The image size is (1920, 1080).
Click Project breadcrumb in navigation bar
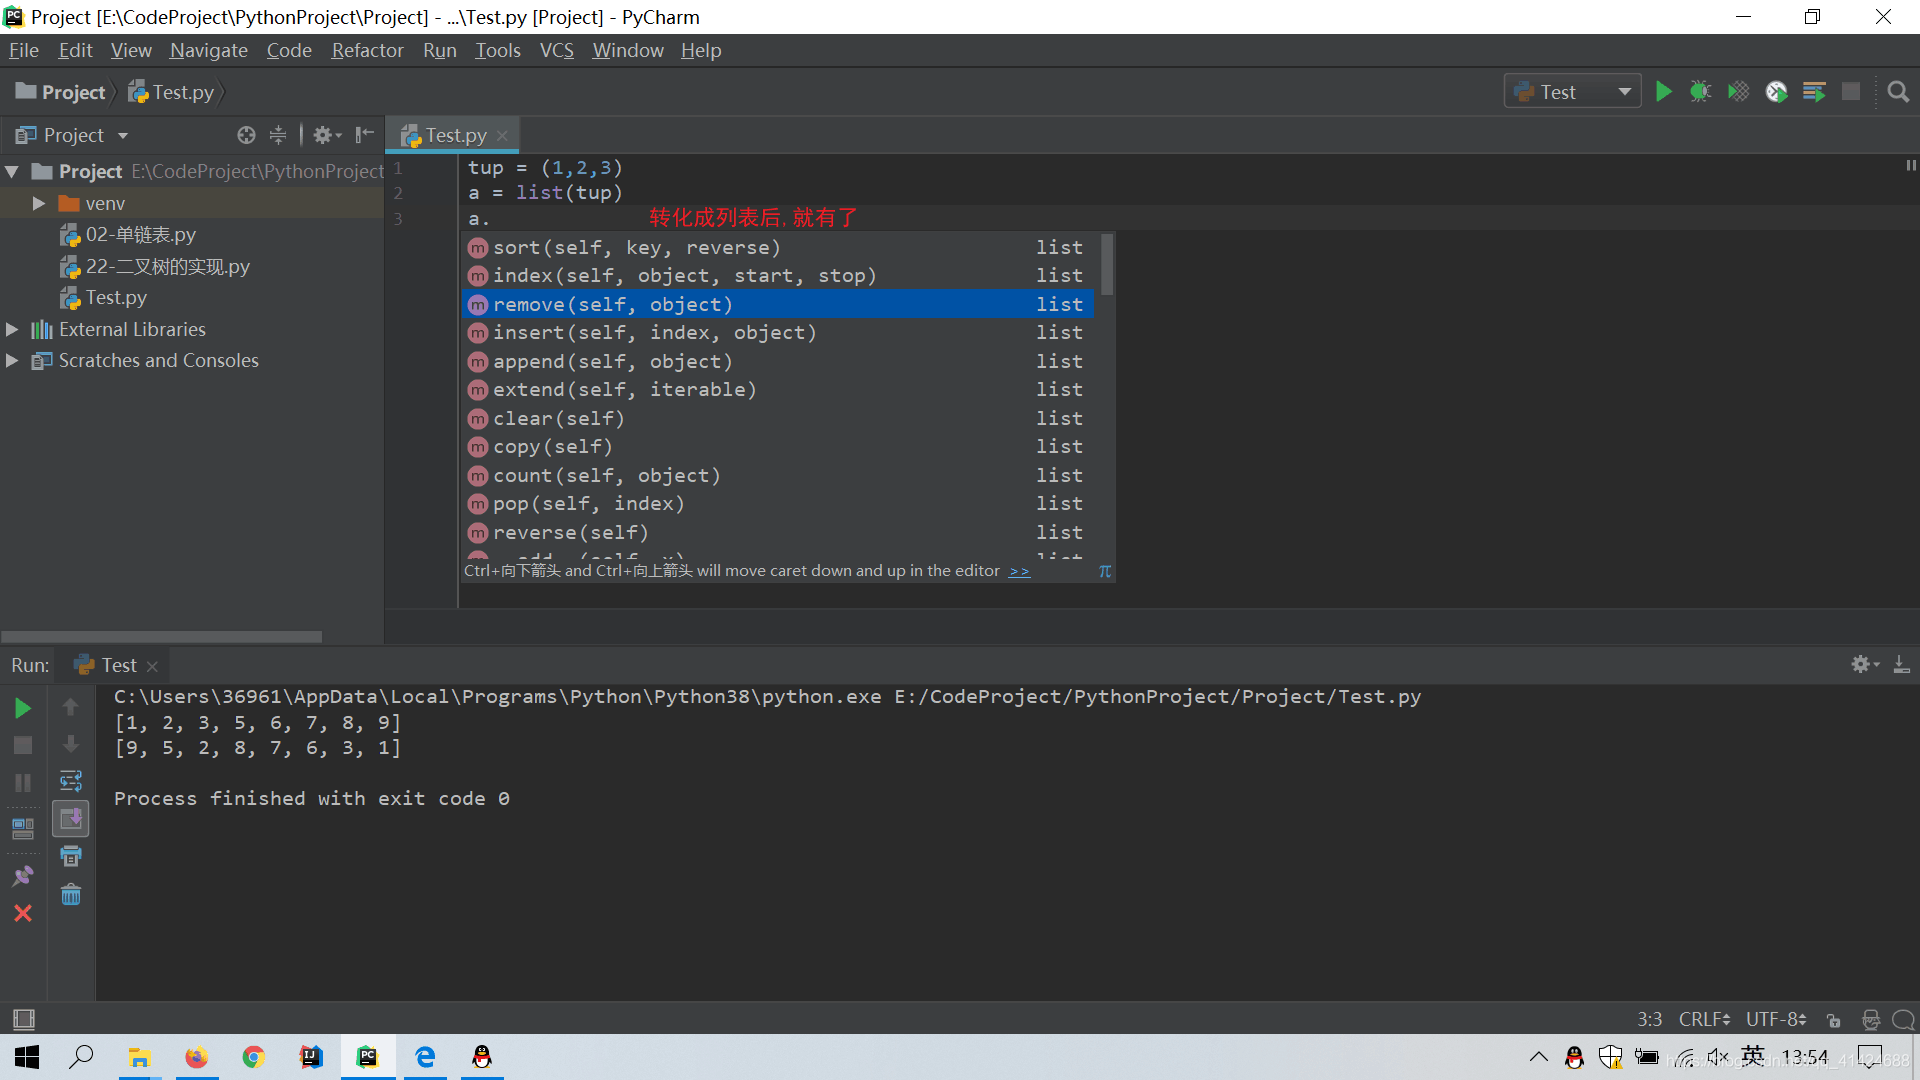tap(62, 92)
